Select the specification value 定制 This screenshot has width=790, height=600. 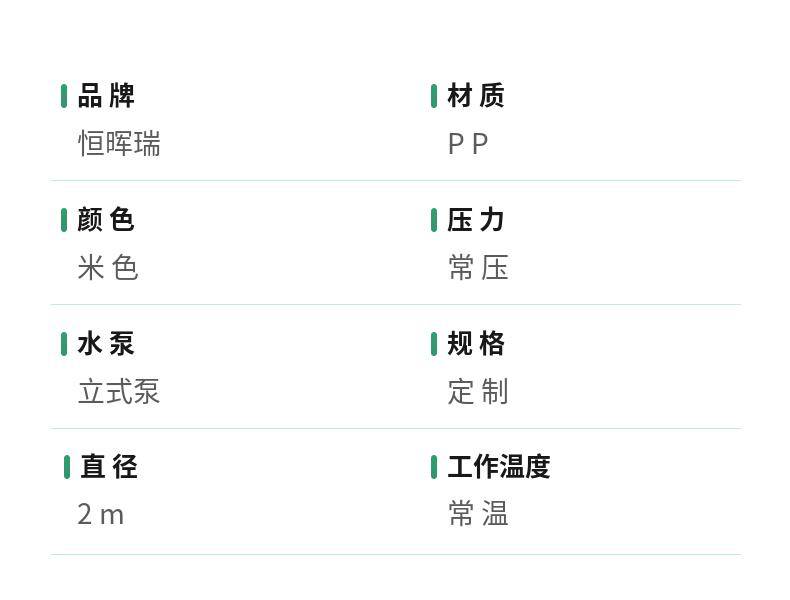pyautogui.click(x=478, y=391)
